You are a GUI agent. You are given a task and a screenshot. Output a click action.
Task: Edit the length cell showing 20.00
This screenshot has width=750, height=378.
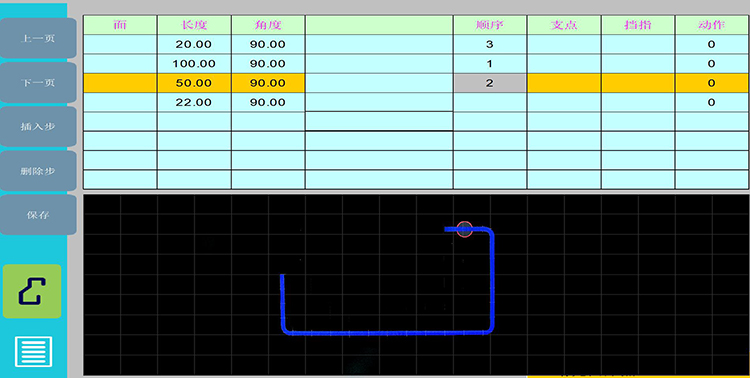pyautogui.click(x=194, y=44)
